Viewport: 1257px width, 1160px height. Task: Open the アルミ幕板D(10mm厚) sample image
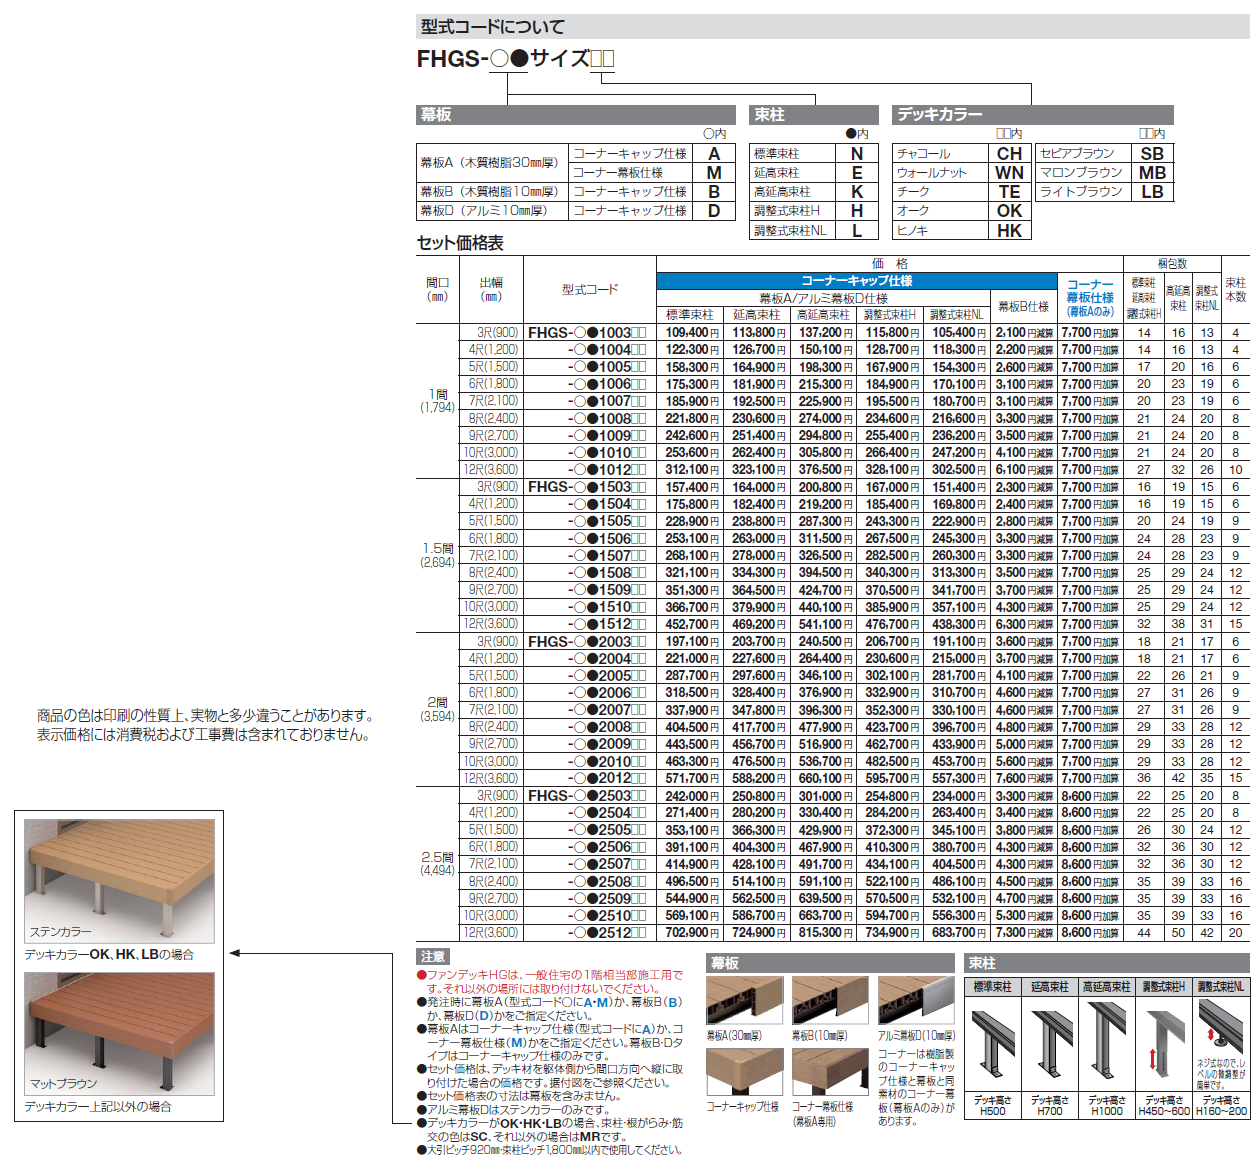[x=916, y=1001]
